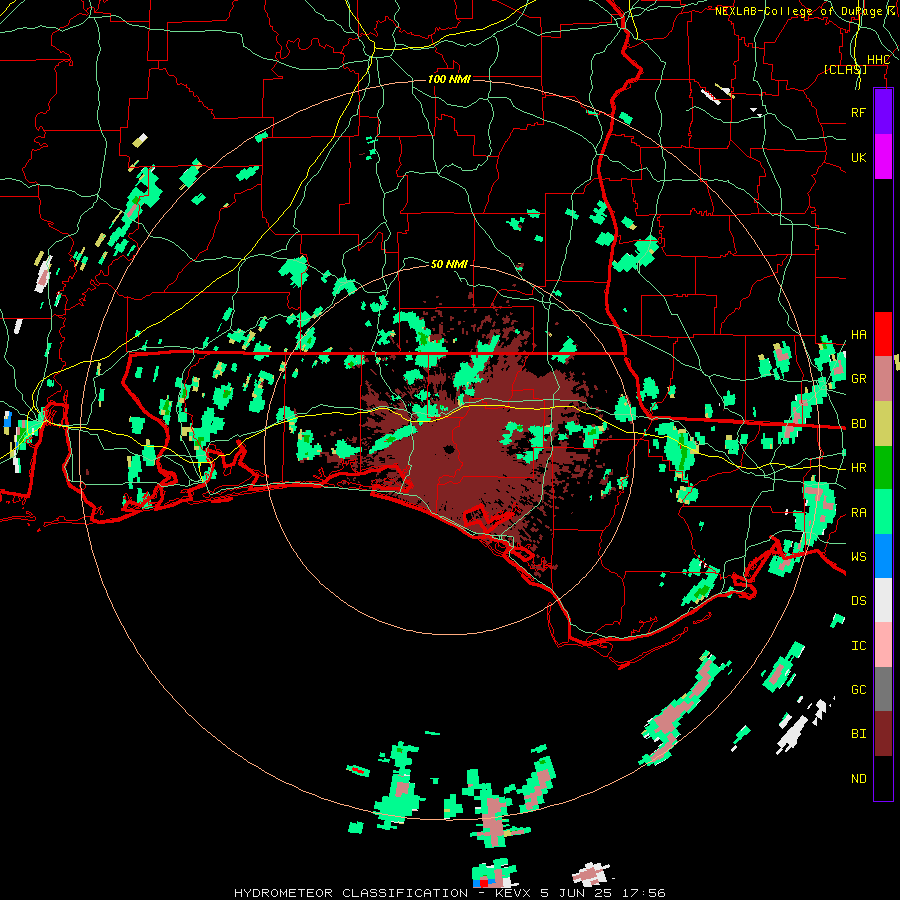Click the NEXLAB-College of DuPage title text
The image size is (900, 900).
coord(807,11)
